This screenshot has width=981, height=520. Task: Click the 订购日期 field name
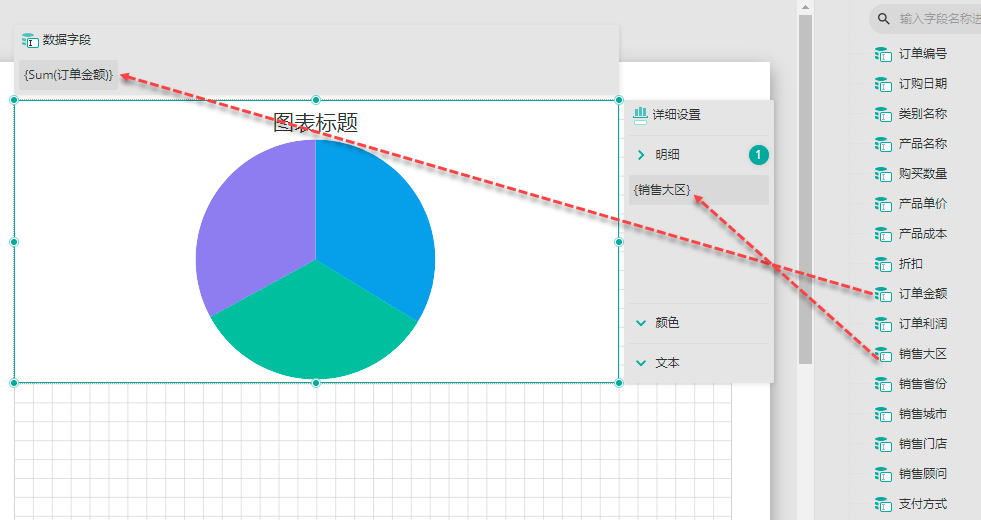[923, 84]
